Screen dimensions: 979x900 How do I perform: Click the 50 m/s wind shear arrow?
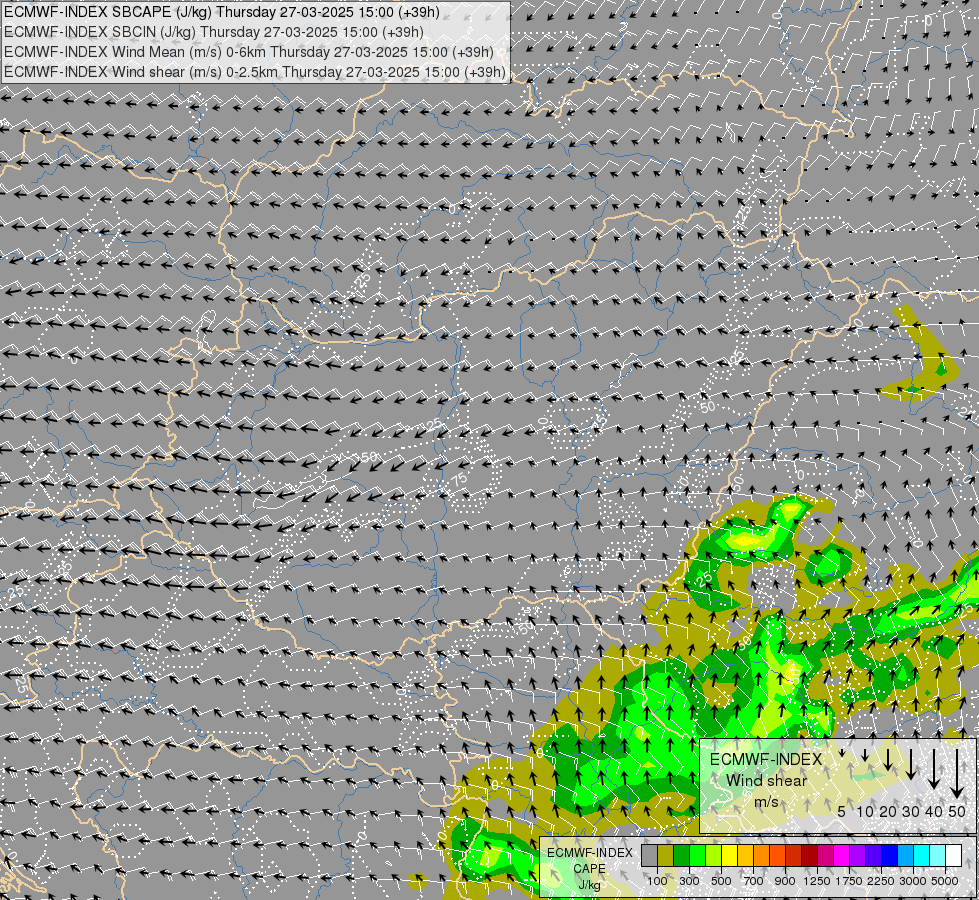coord(957,773)
